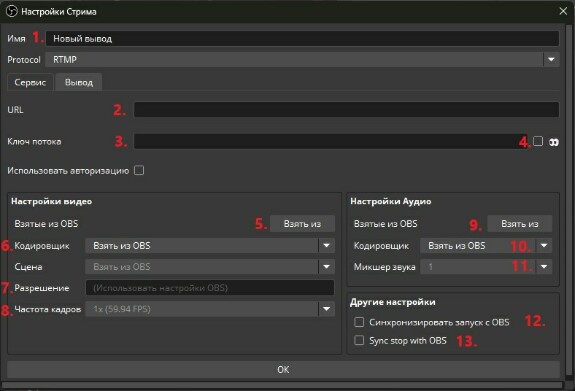The image size is (575, 391).
Task: Open the video Кодировщик dropdown
Action: 210,246
